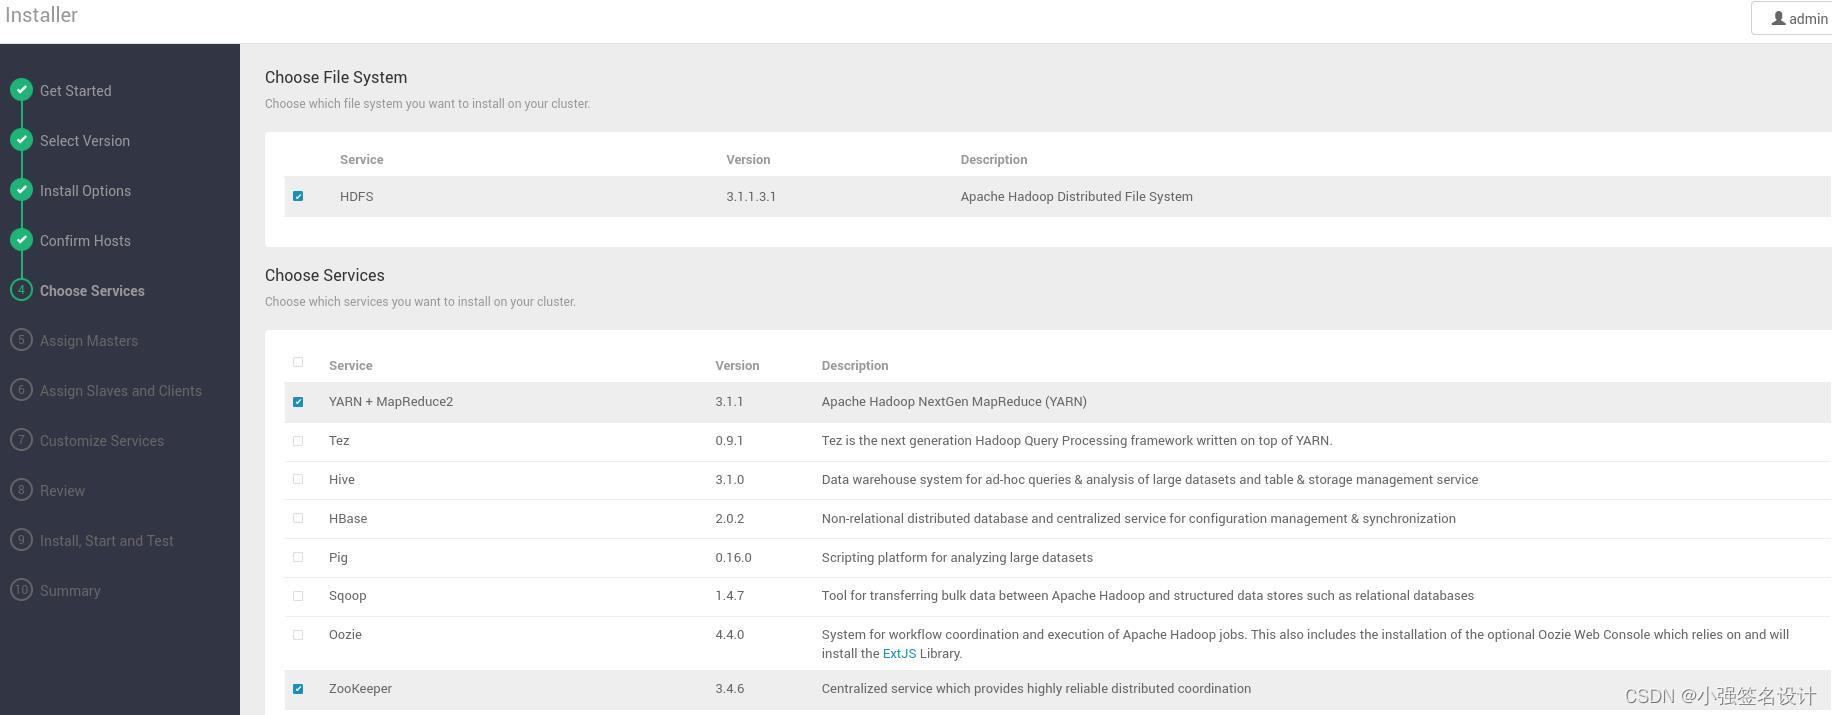
Task: Open the Customize Services step
Action: (x=102, y=441)
